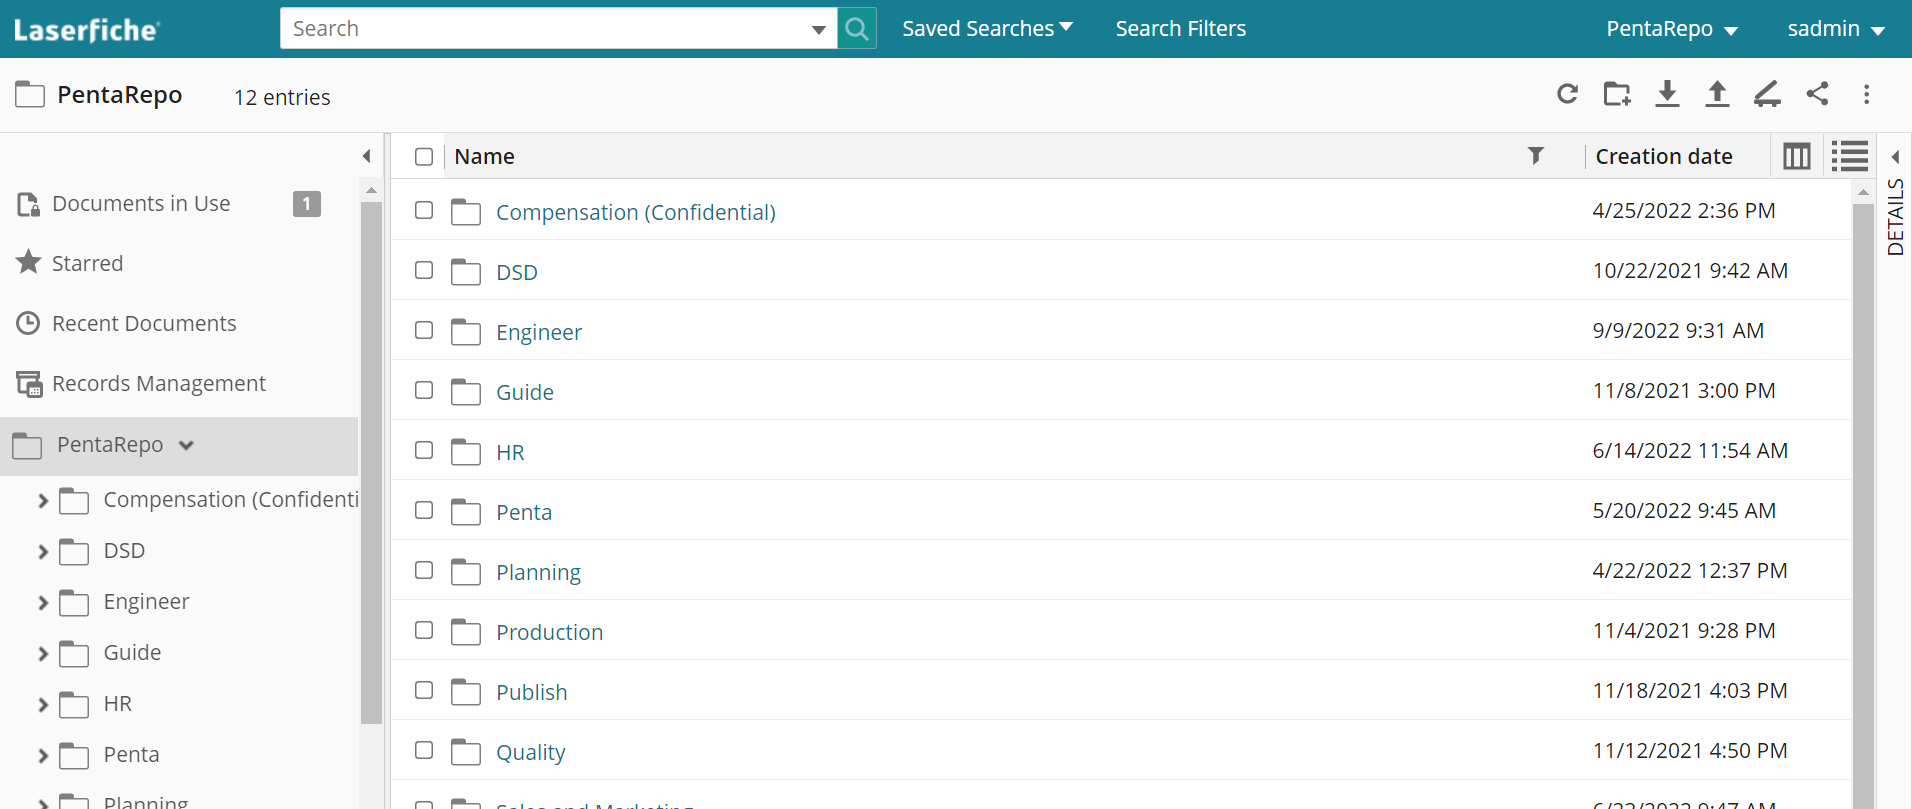
Task: Open the Publish folder link
Action: pos(532,692)
